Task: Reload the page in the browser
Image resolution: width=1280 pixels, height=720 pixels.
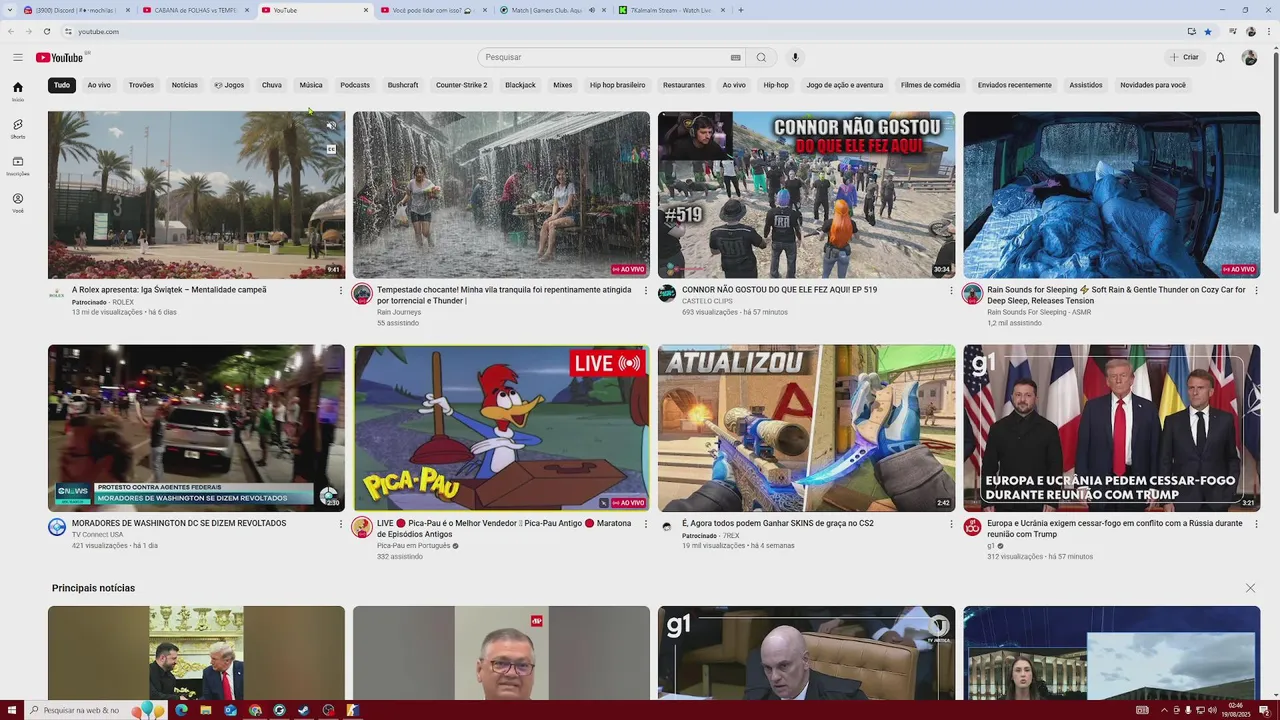Action: click(46, 31)
